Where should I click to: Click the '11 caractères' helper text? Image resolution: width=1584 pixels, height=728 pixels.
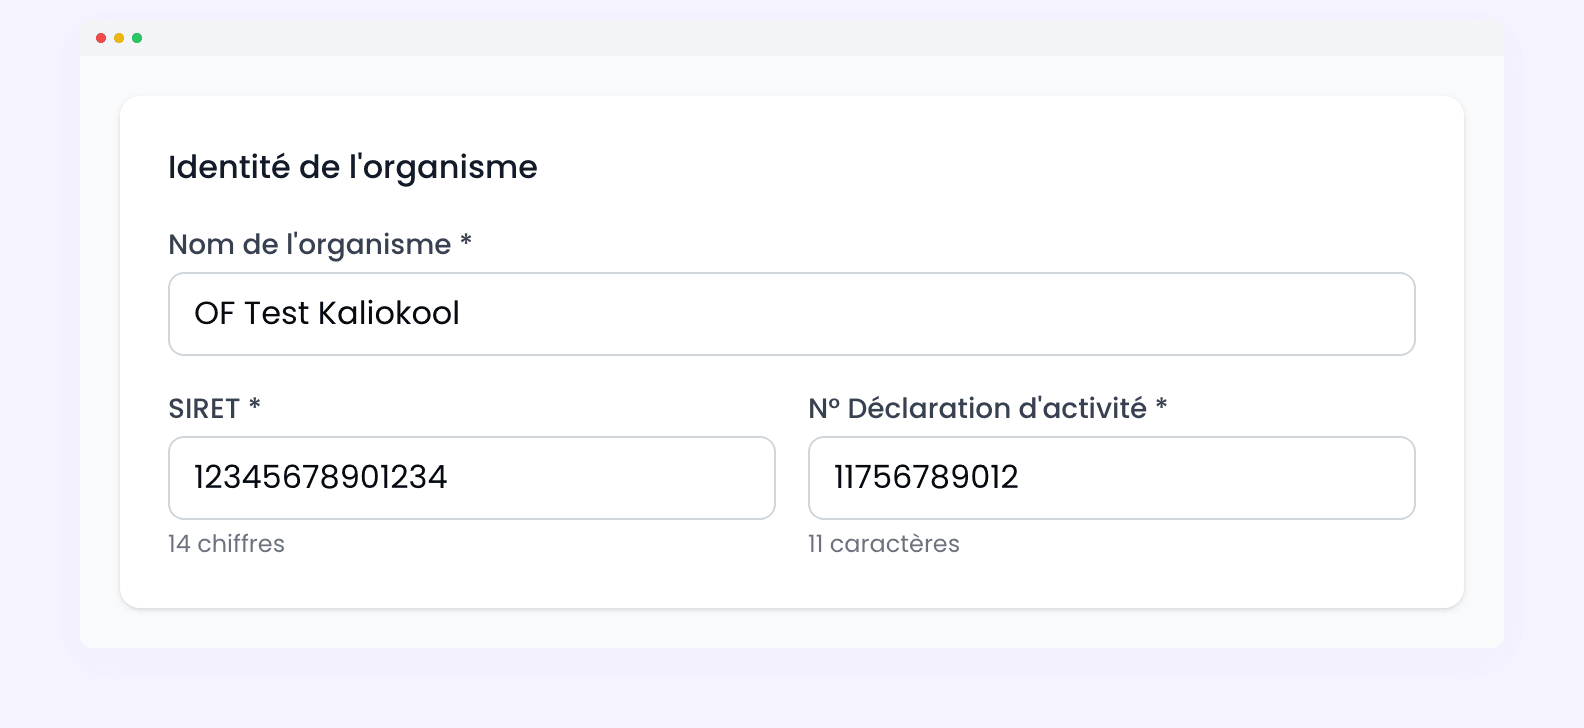[x=884, y=543]
